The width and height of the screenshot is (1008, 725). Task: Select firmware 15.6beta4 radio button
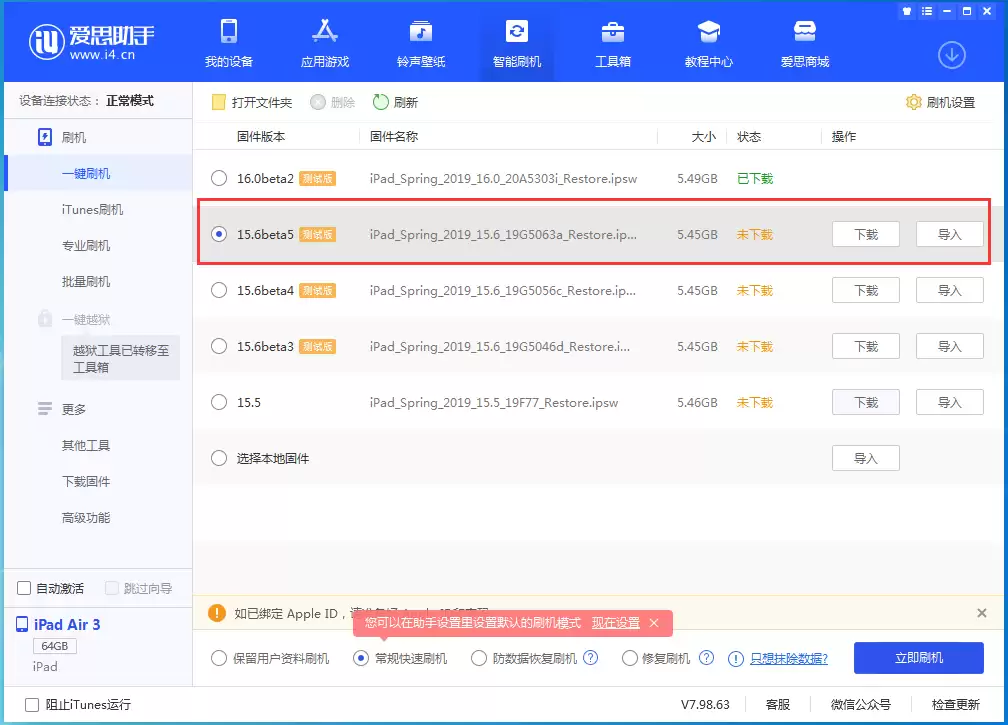click(x=219, y=290)
